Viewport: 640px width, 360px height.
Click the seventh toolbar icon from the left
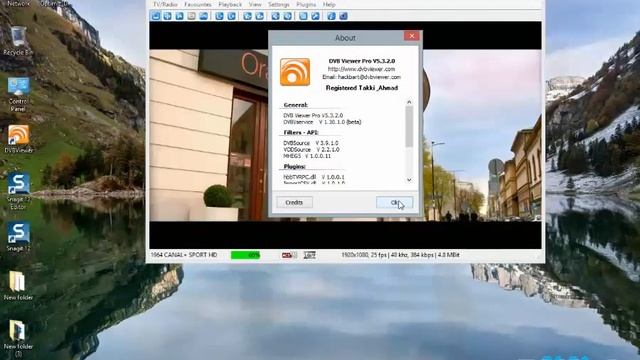coord(231,16)
